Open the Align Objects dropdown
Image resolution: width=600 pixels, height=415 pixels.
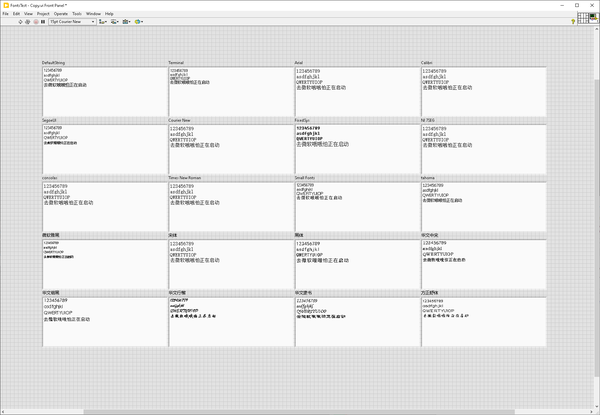[x=103, y=22]
